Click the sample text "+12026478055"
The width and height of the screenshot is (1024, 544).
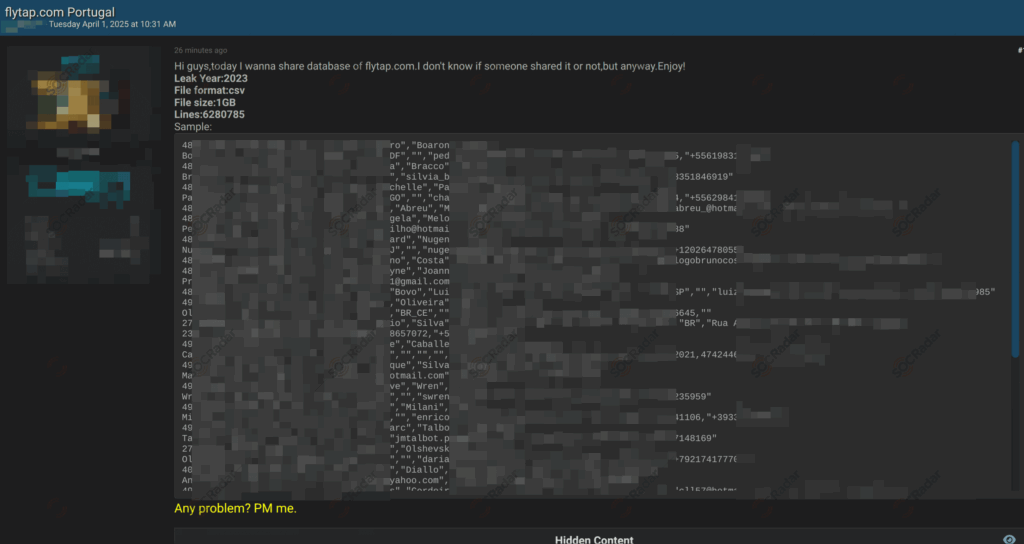pyautogui.click(x=706, y=250)
